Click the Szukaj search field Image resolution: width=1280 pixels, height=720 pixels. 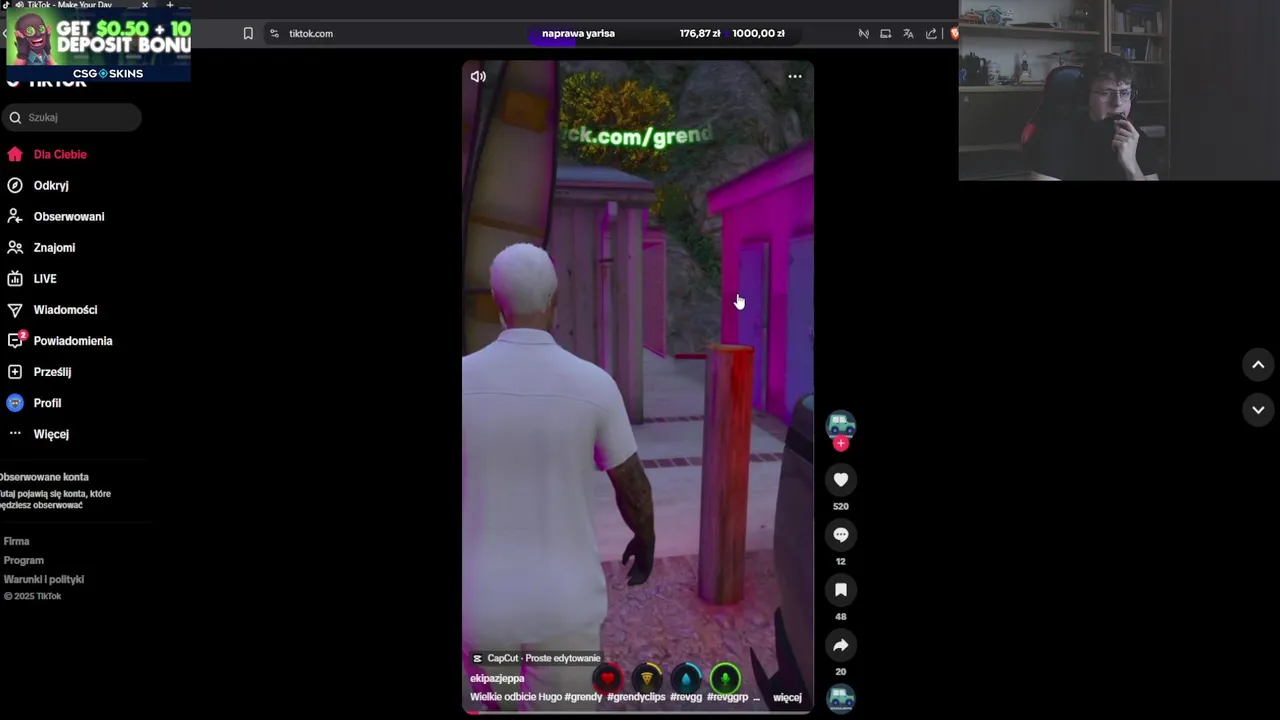[x=72, y=117]
